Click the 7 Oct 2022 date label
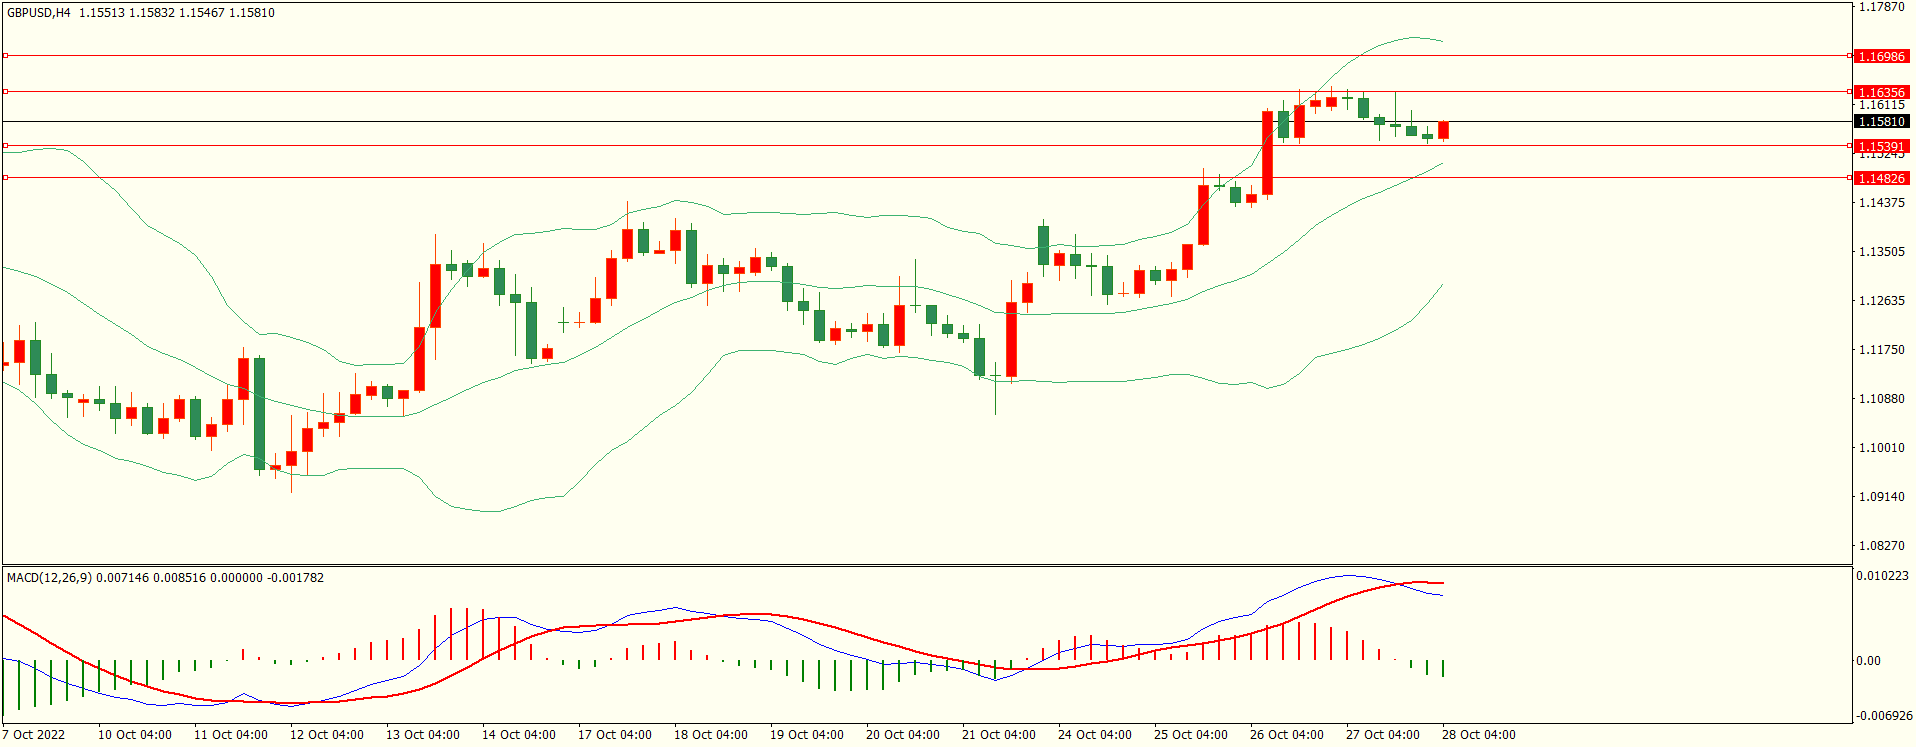The image size is (1916, 747). [34, 735]
